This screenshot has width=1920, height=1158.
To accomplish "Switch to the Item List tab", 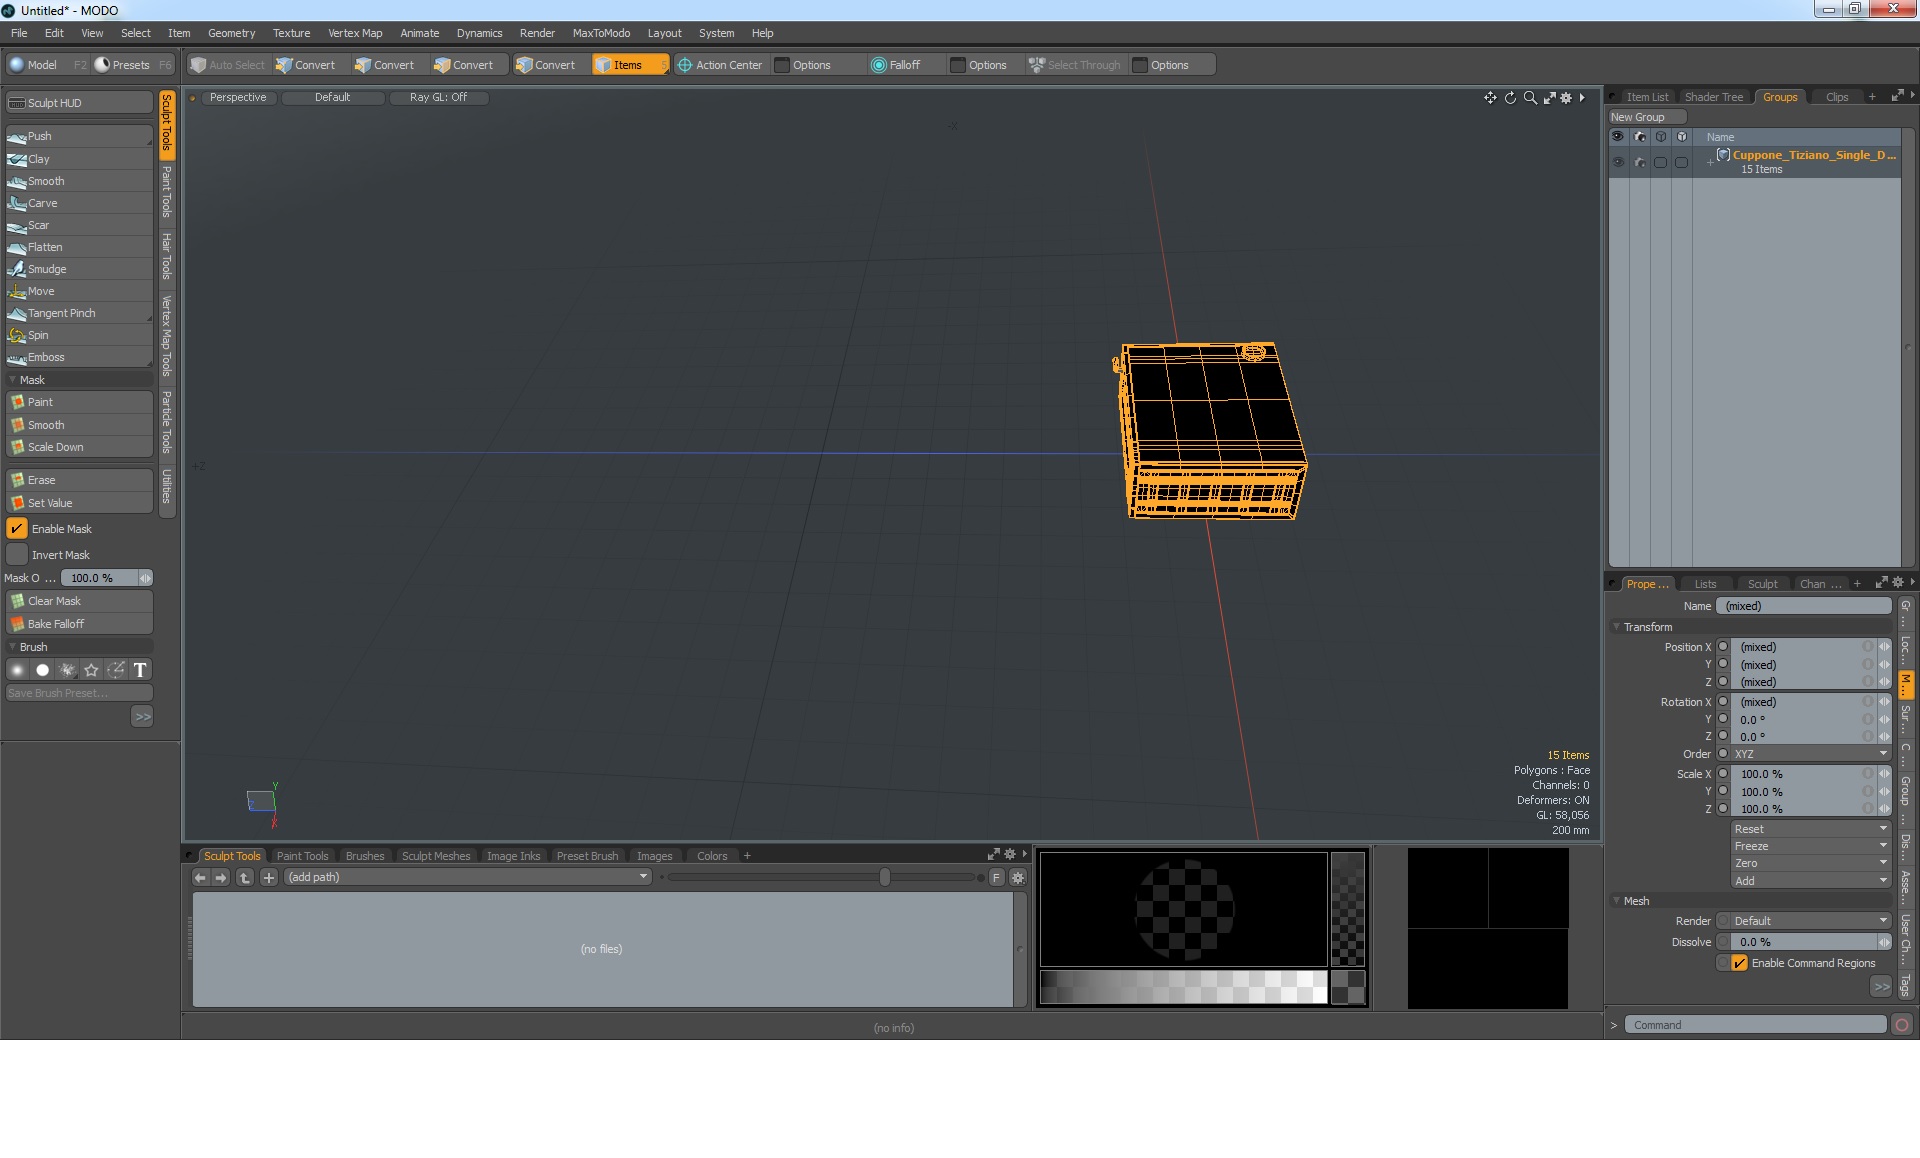I will 1647,97.
